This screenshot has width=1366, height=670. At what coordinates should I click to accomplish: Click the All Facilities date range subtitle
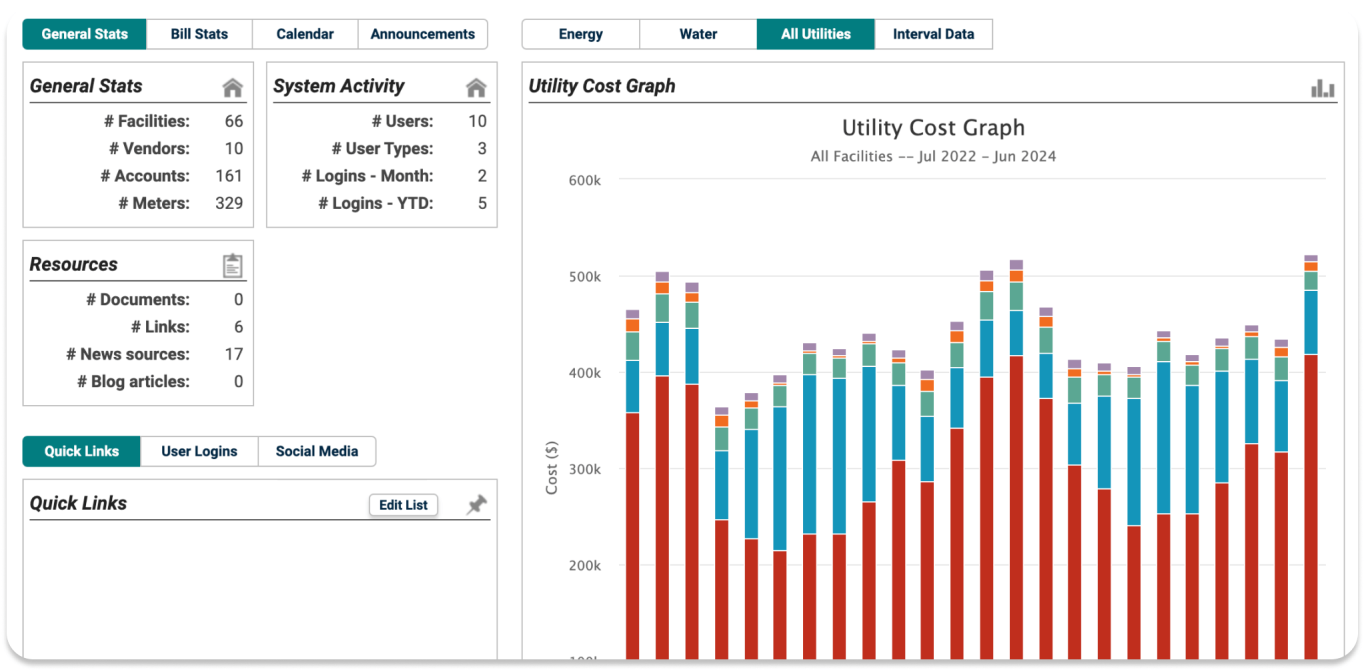pos(932,156)
